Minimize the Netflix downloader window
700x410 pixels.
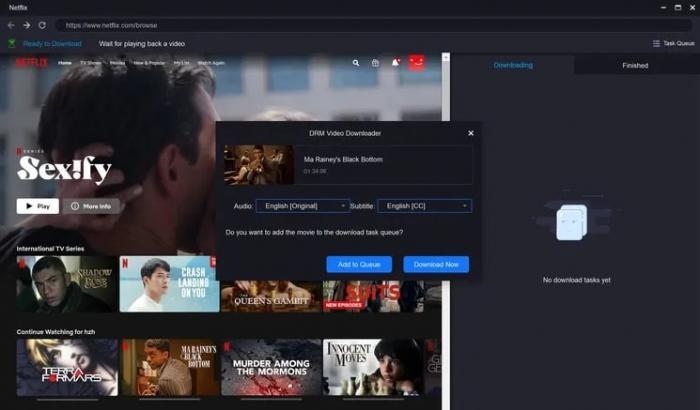pos(663,8)
